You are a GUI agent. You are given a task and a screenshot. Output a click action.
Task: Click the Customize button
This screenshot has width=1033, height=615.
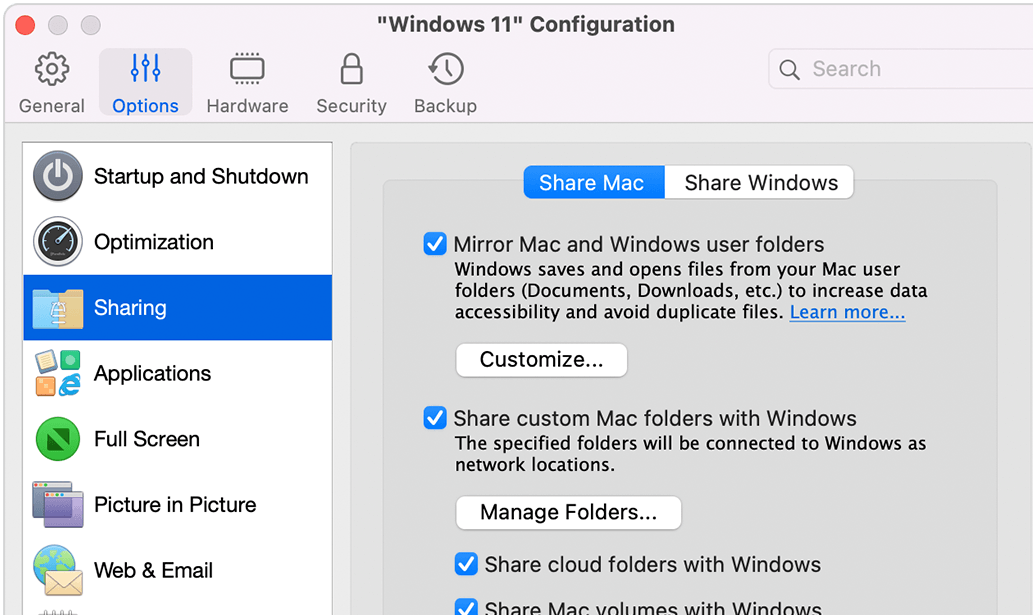pos(541,360)
